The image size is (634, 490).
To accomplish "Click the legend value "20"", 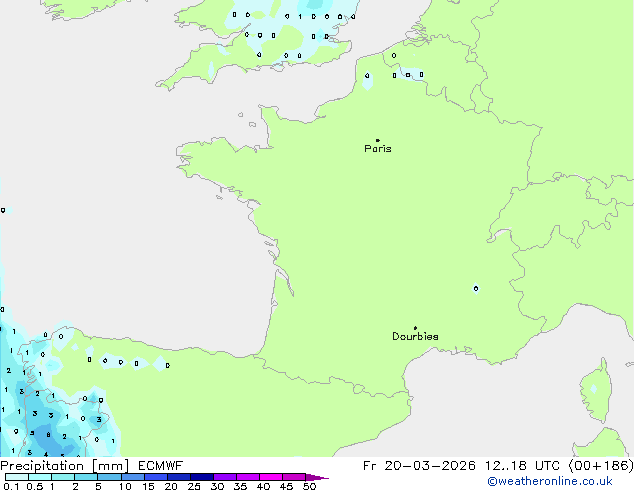I will point(171,486).
